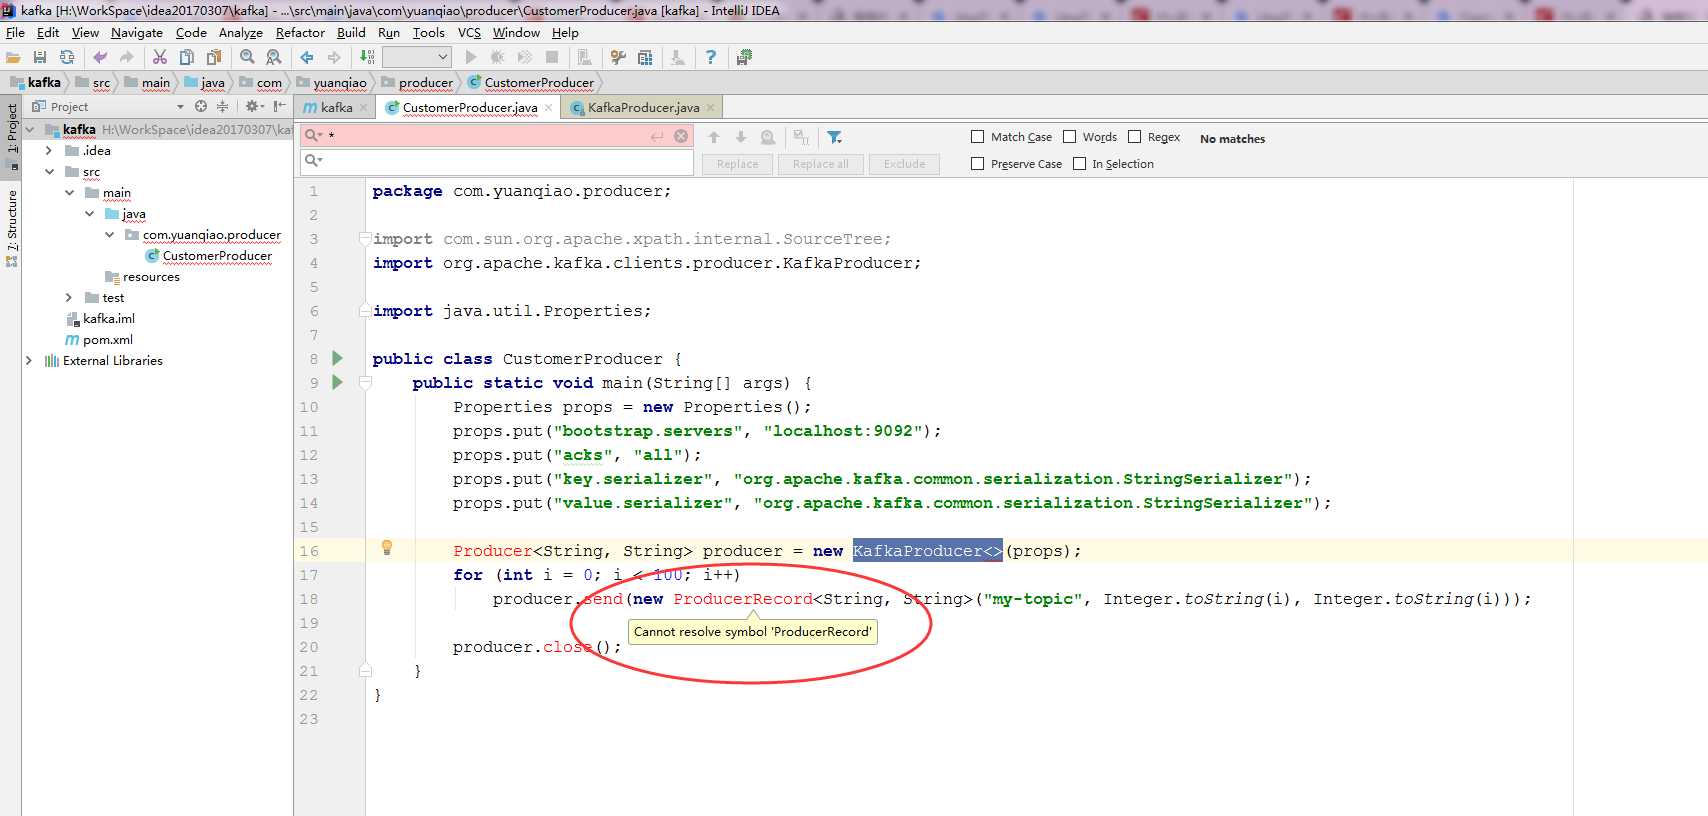The image size is (1708, 816).
Task: Enable the Match Case checkbox
Action: pos(978,137)
